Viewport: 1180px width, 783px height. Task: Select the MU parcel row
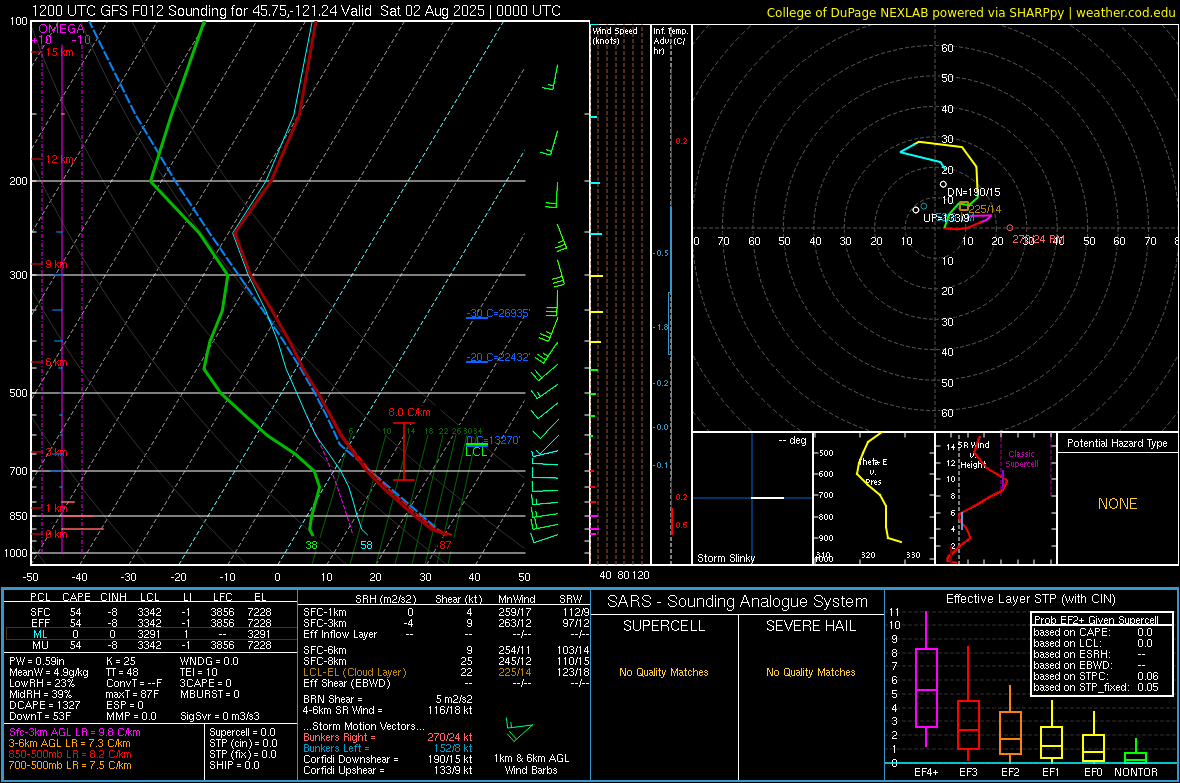[151, 645]
